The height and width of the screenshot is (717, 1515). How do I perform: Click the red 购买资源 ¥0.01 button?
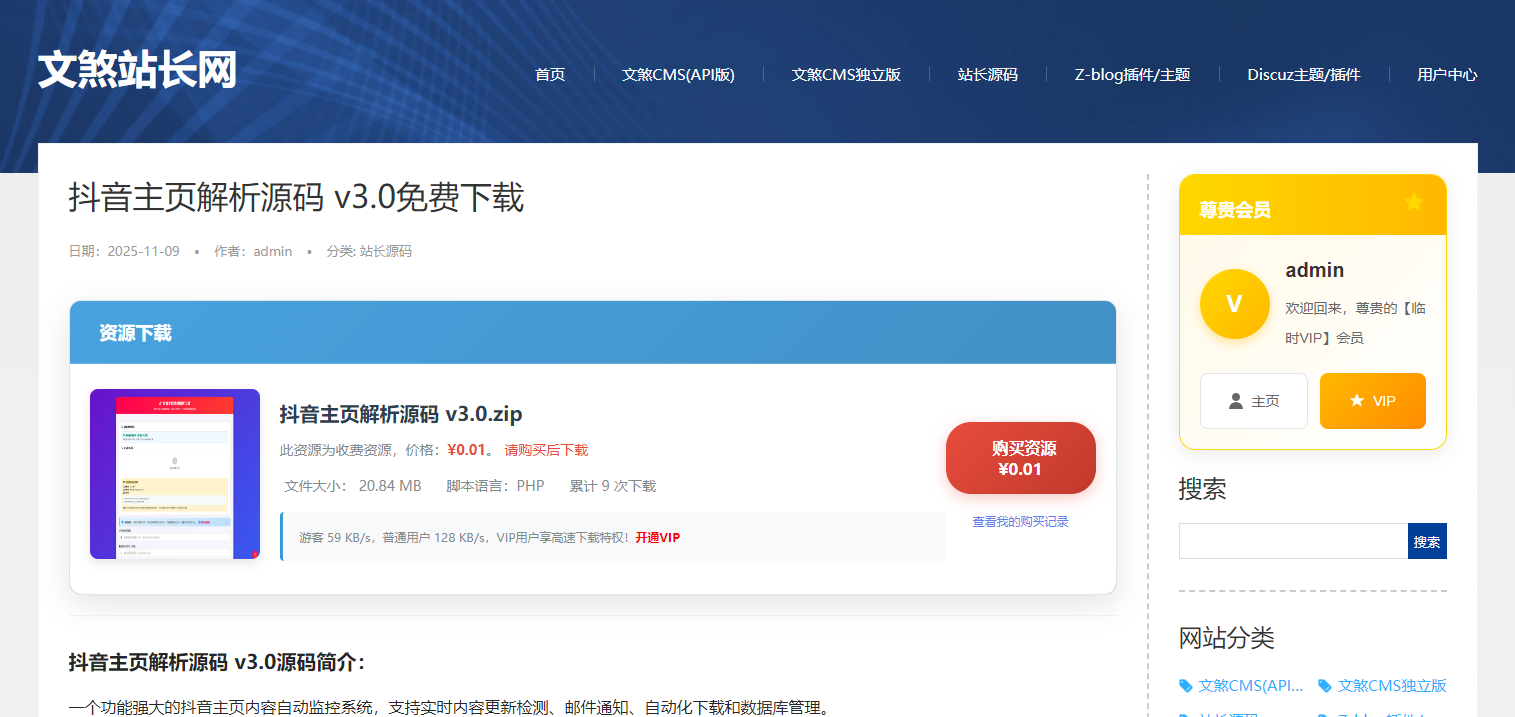pyautogui.click(x=1020, y=457)
